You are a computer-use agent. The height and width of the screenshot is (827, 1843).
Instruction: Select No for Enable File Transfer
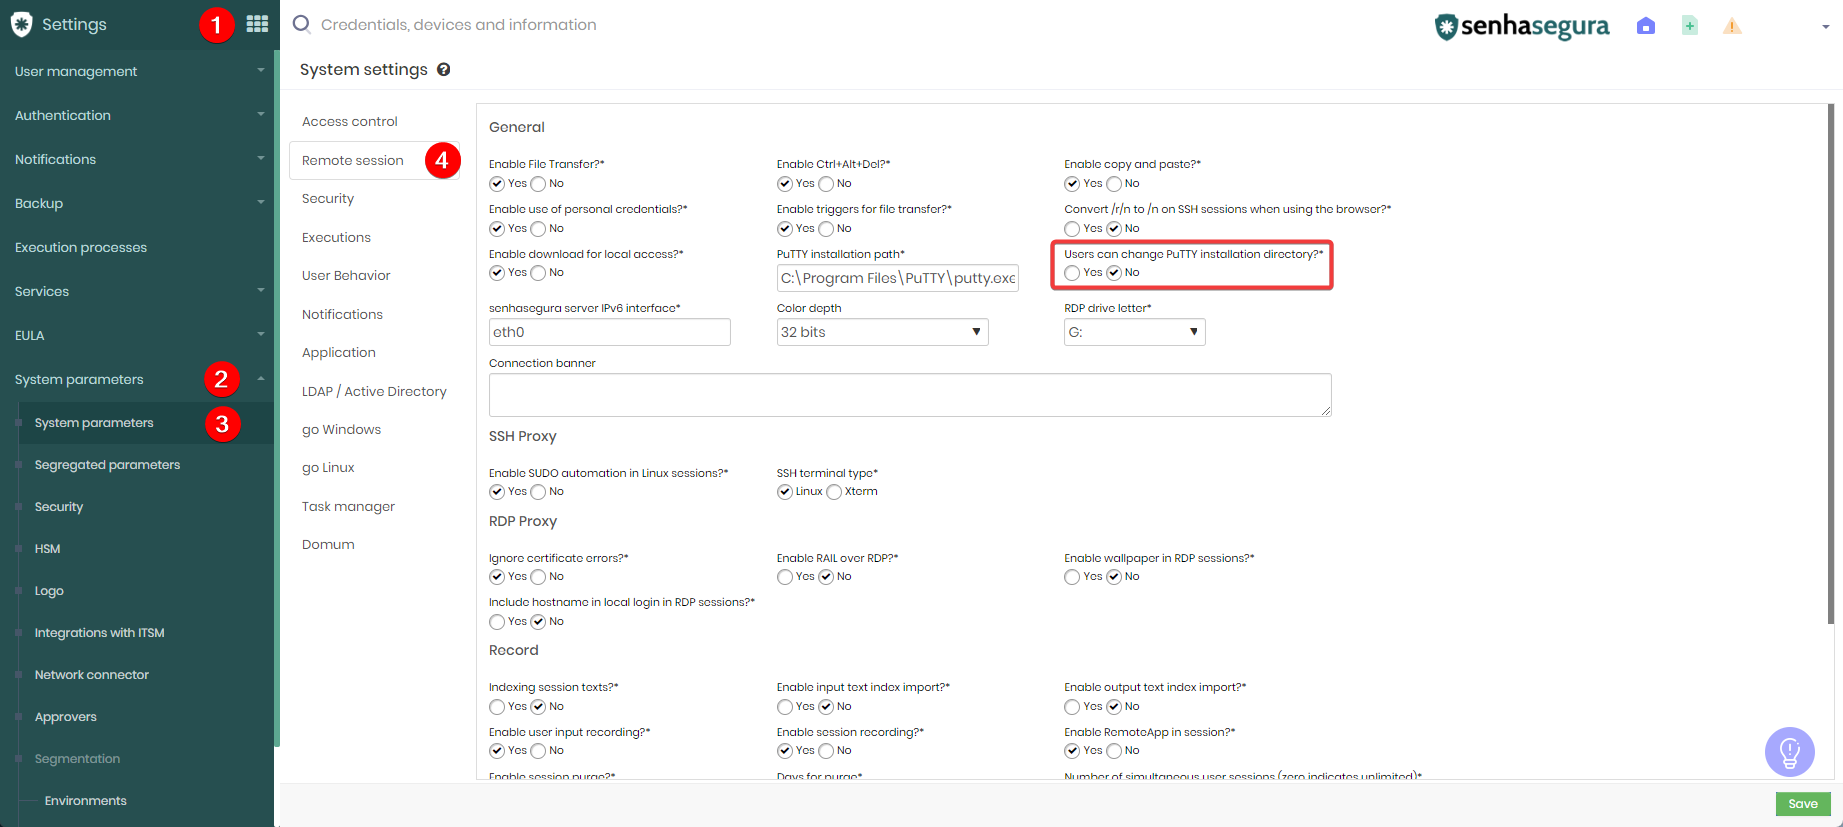click(538, 184)
